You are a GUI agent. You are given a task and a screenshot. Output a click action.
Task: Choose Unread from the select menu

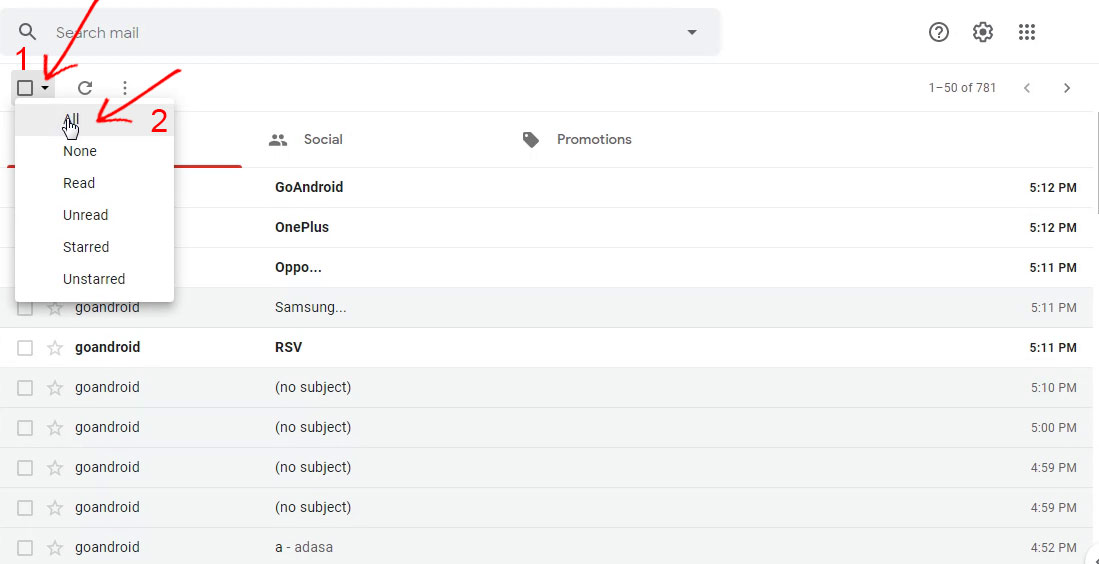pyautogui.click(x=85, y=215)
